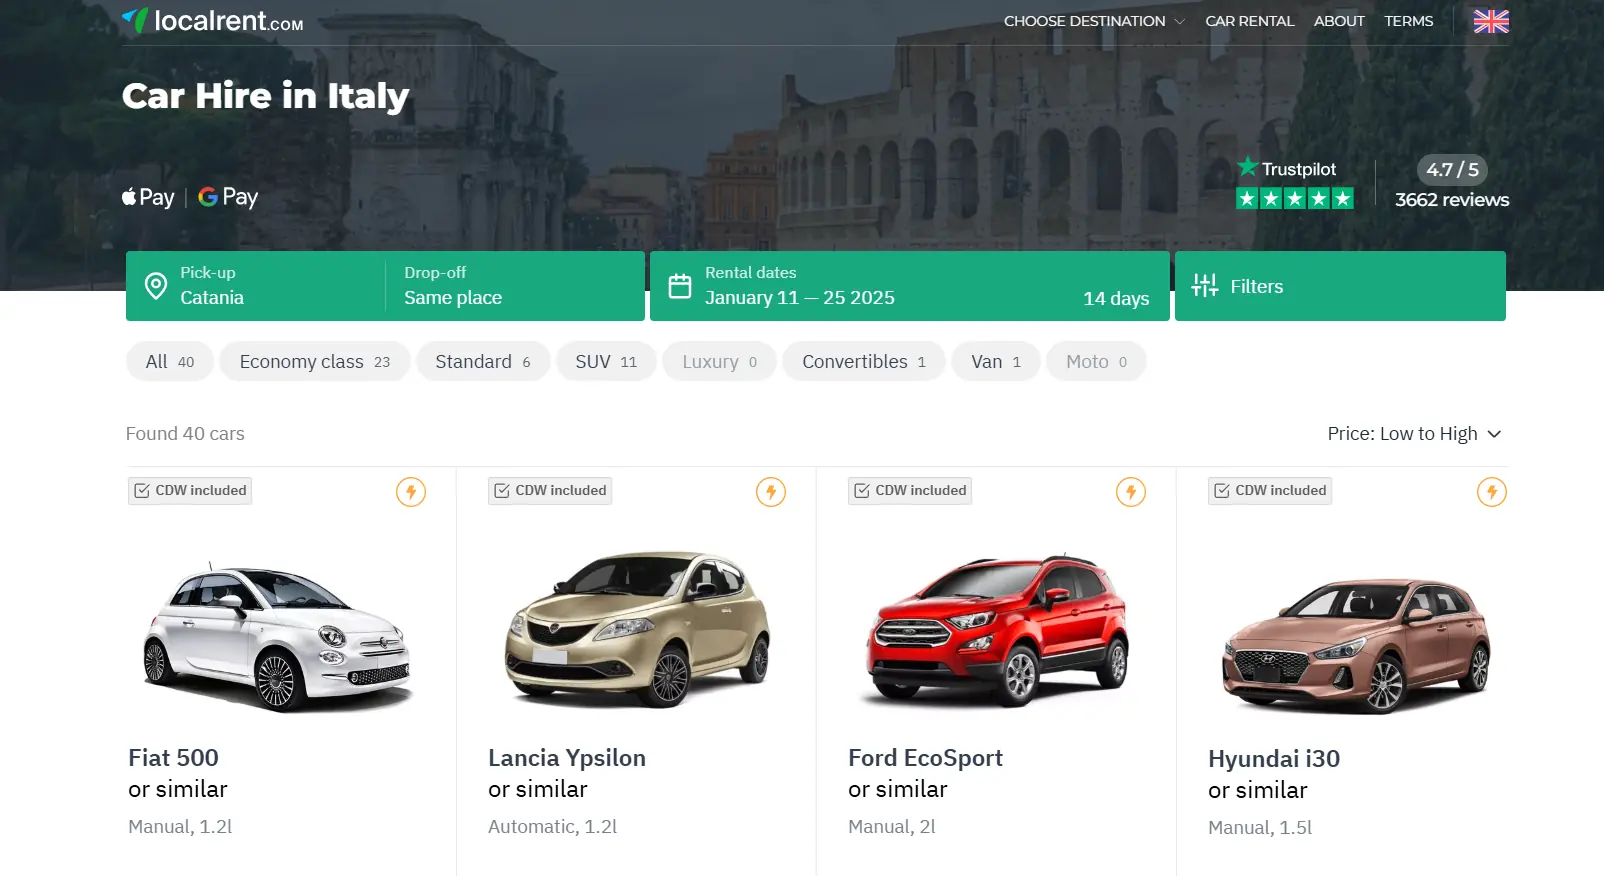Click the Filters sliders icon
The image size is (1604, 876).
[1205, 286]
